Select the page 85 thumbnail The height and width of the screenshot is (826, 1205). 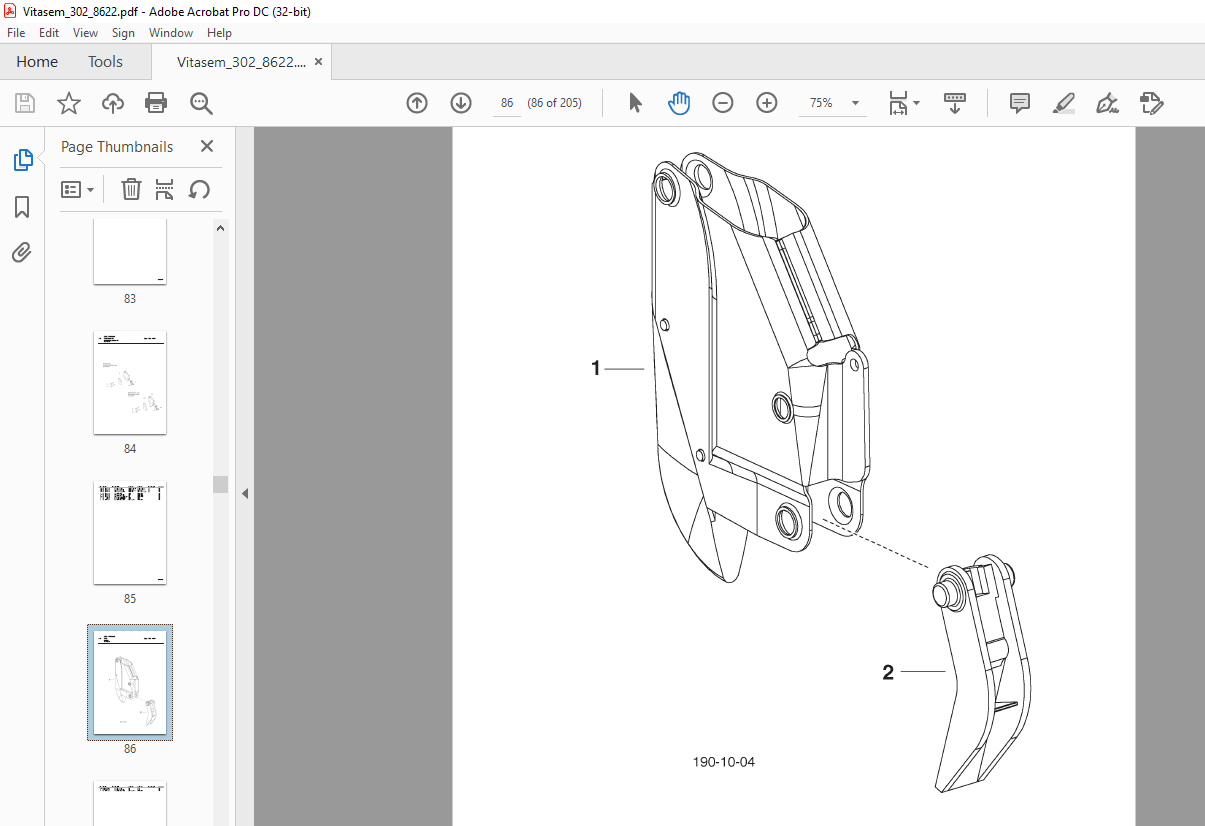(130, 533)
